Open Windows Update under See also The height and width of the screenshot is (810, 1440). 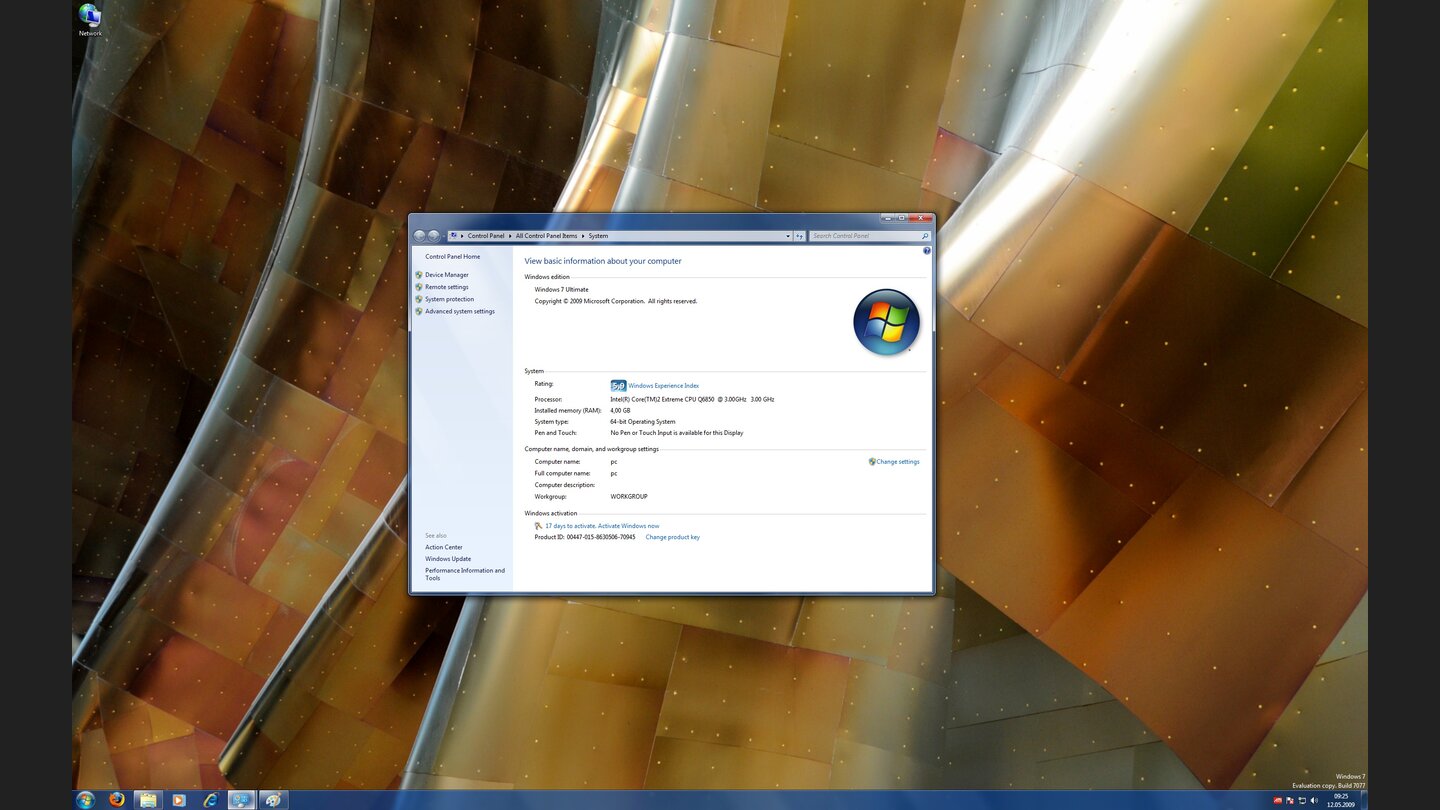447,559
